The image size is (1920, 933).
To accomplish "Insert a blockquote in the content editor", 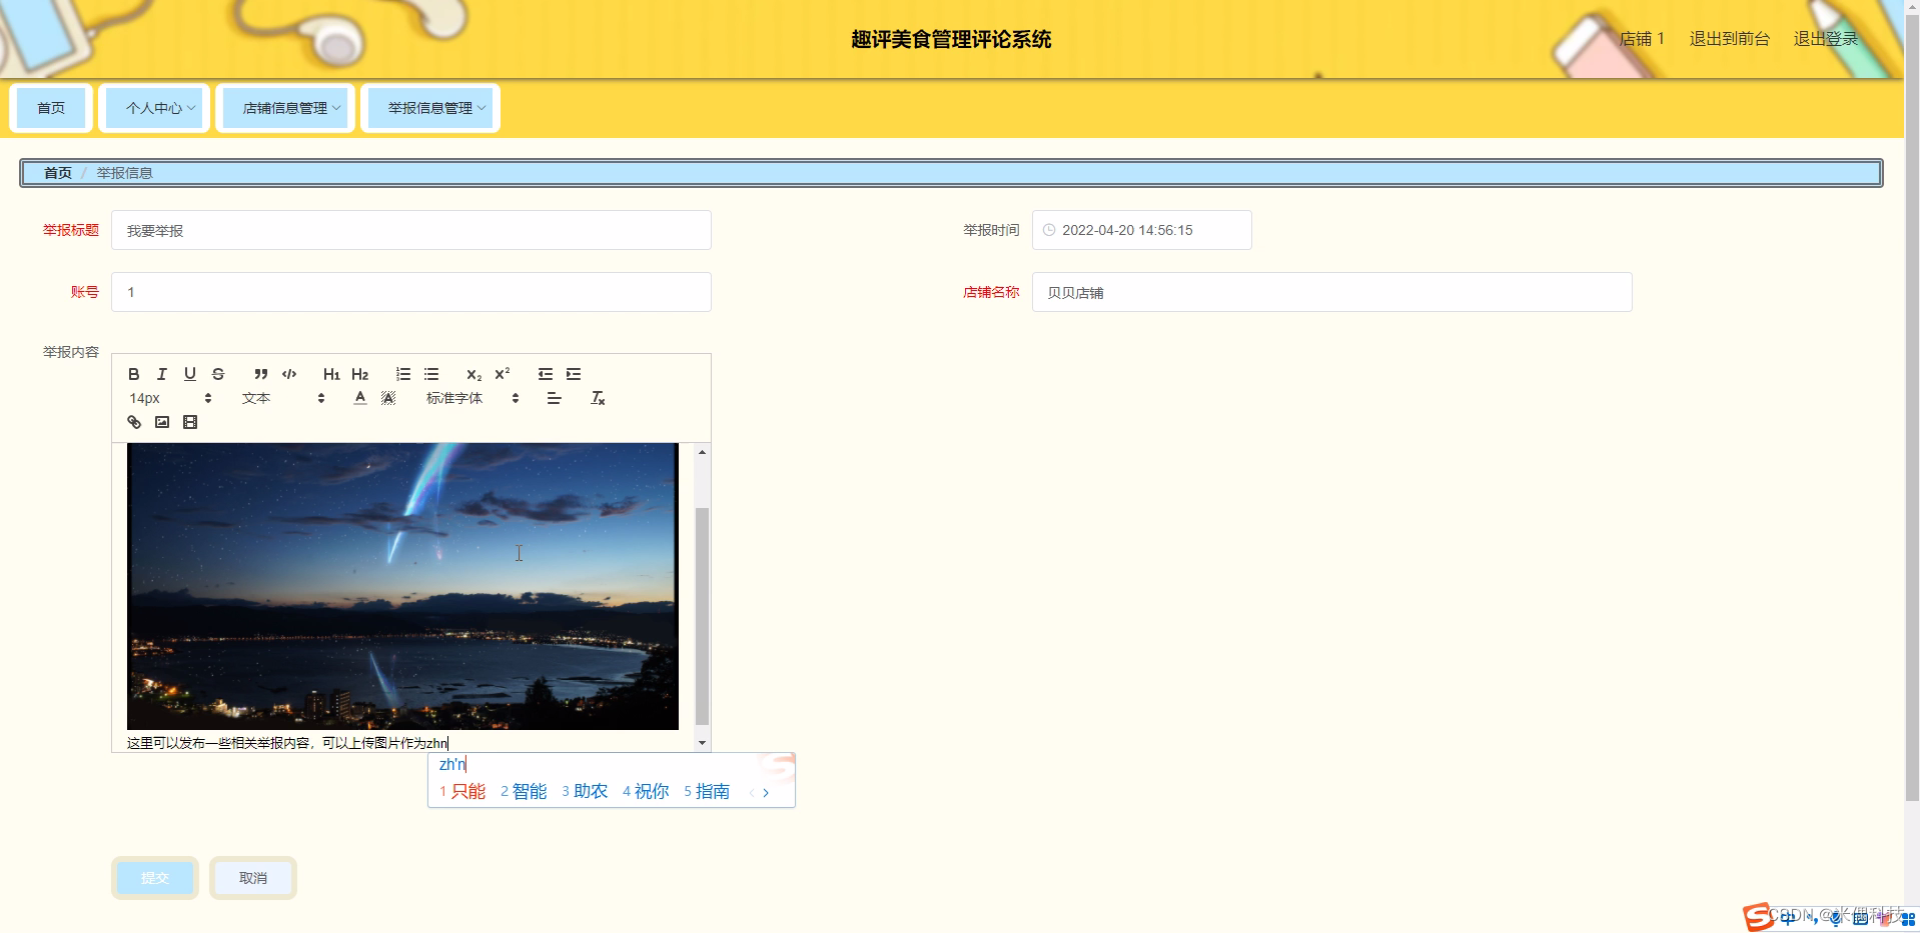I will [x=260, y=374].
